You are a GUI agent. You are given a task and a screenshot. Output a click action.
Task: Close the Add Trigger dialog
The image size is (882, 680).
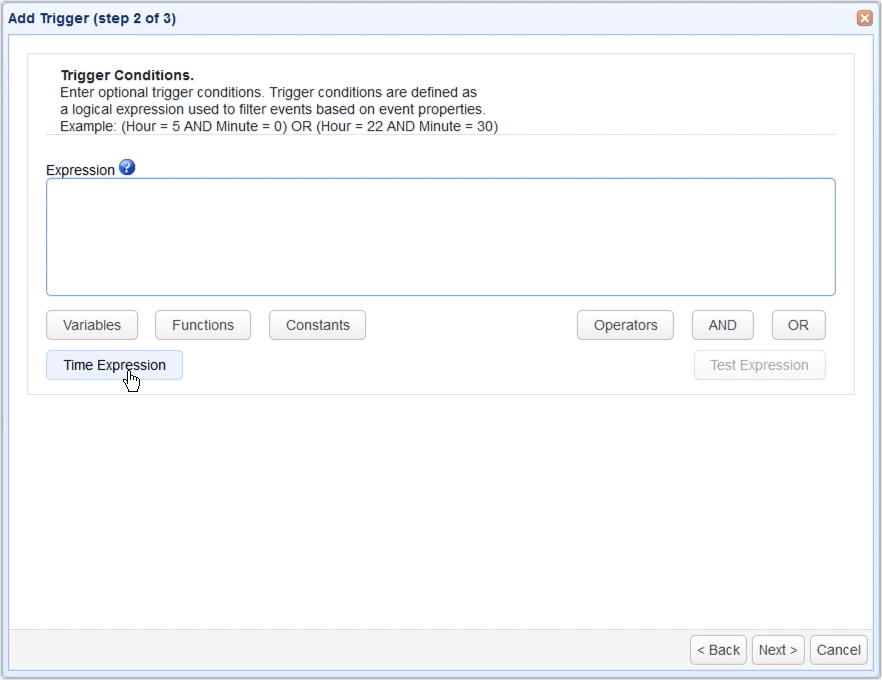tap(864, 18)
